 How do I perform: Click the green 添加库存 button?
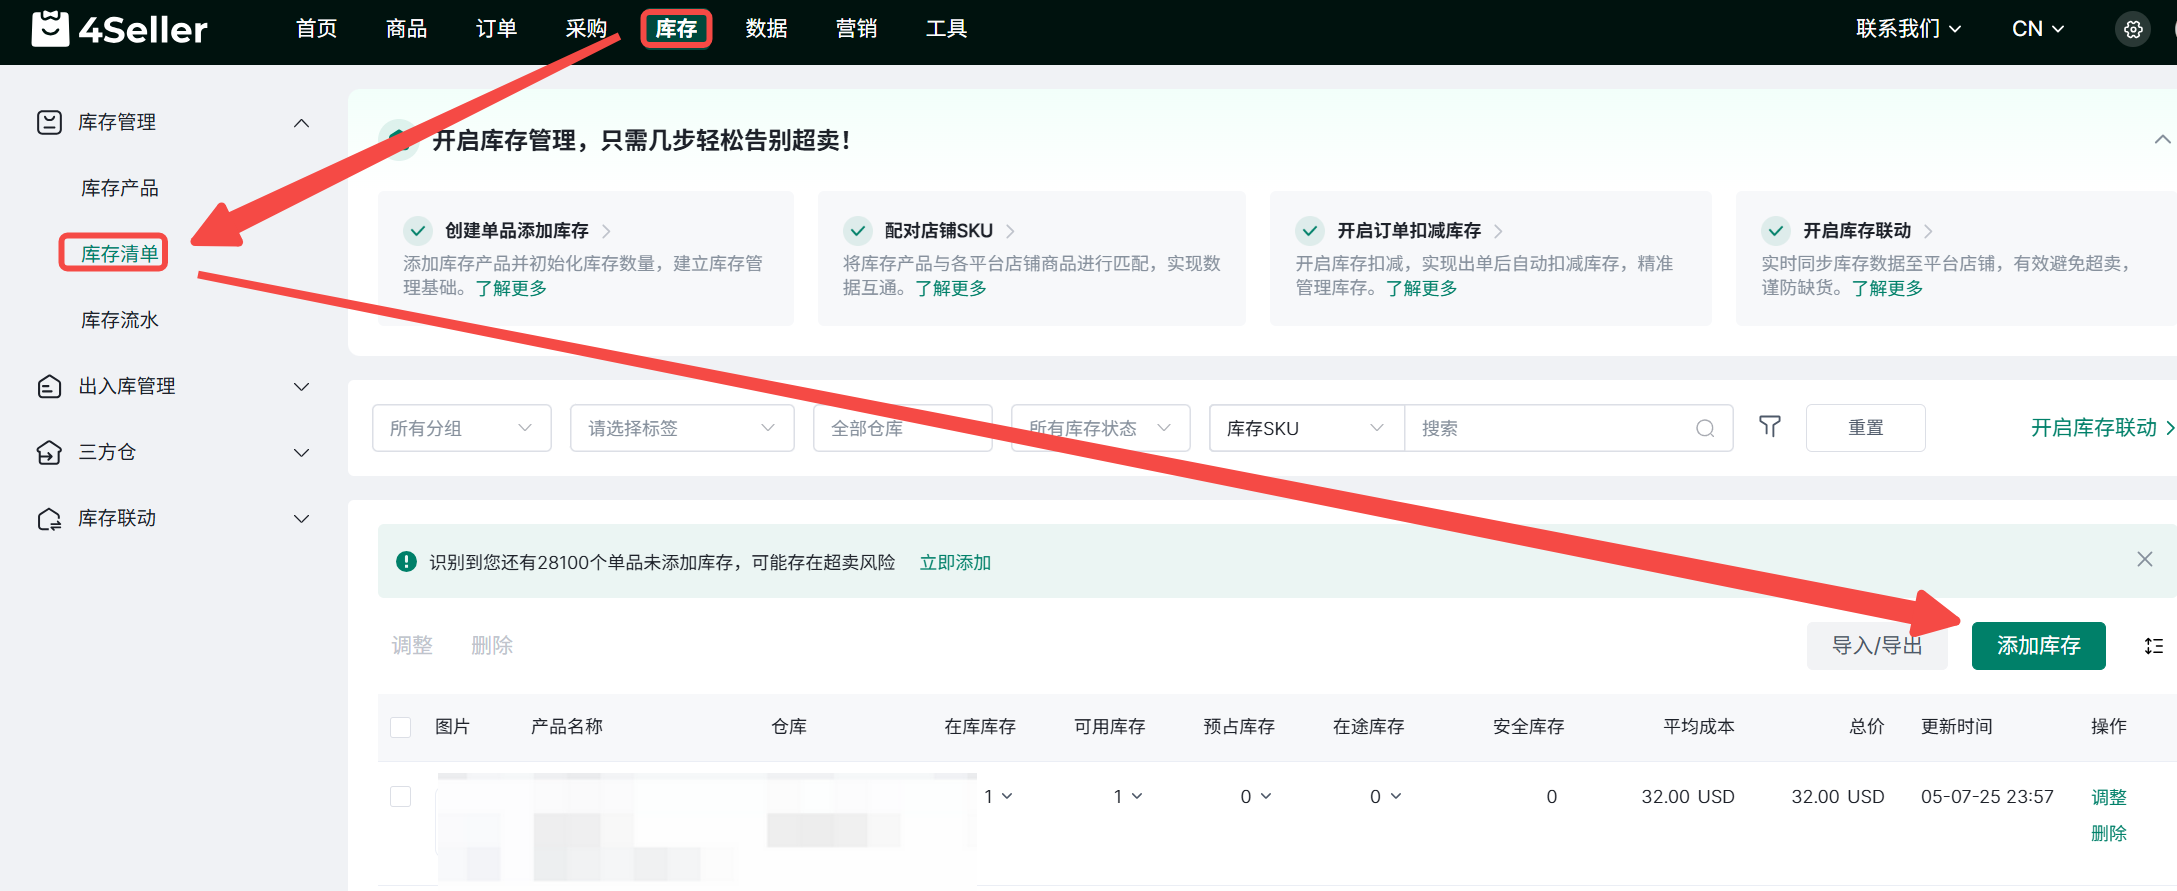pos(2038,646)
